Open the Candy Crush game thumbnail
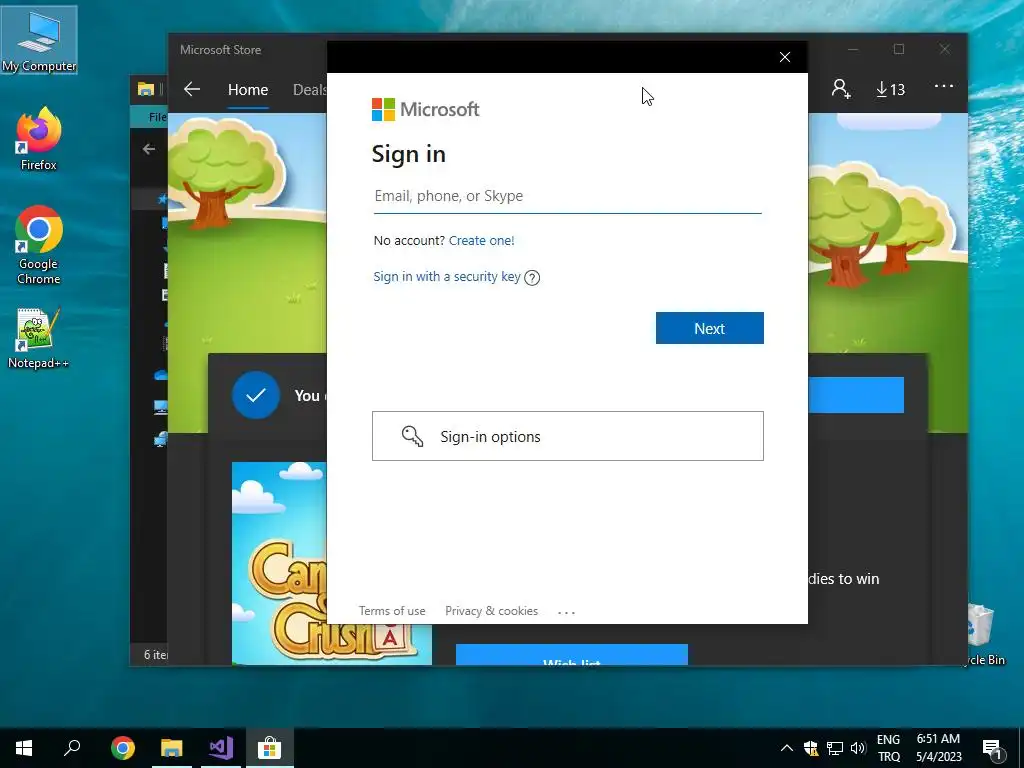The image size is (1024, 768). click(x=332, y=563)
